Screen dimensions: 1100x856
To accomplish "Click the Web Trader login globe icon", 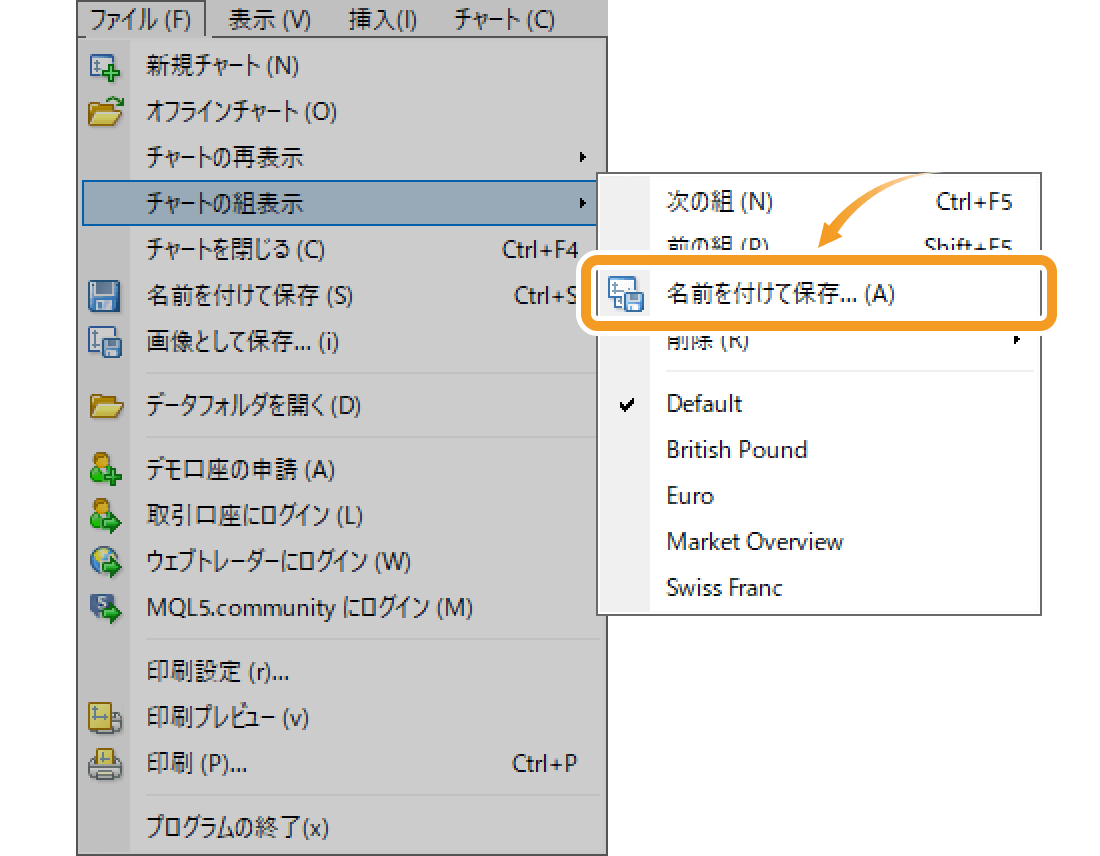I will [105, 561].
